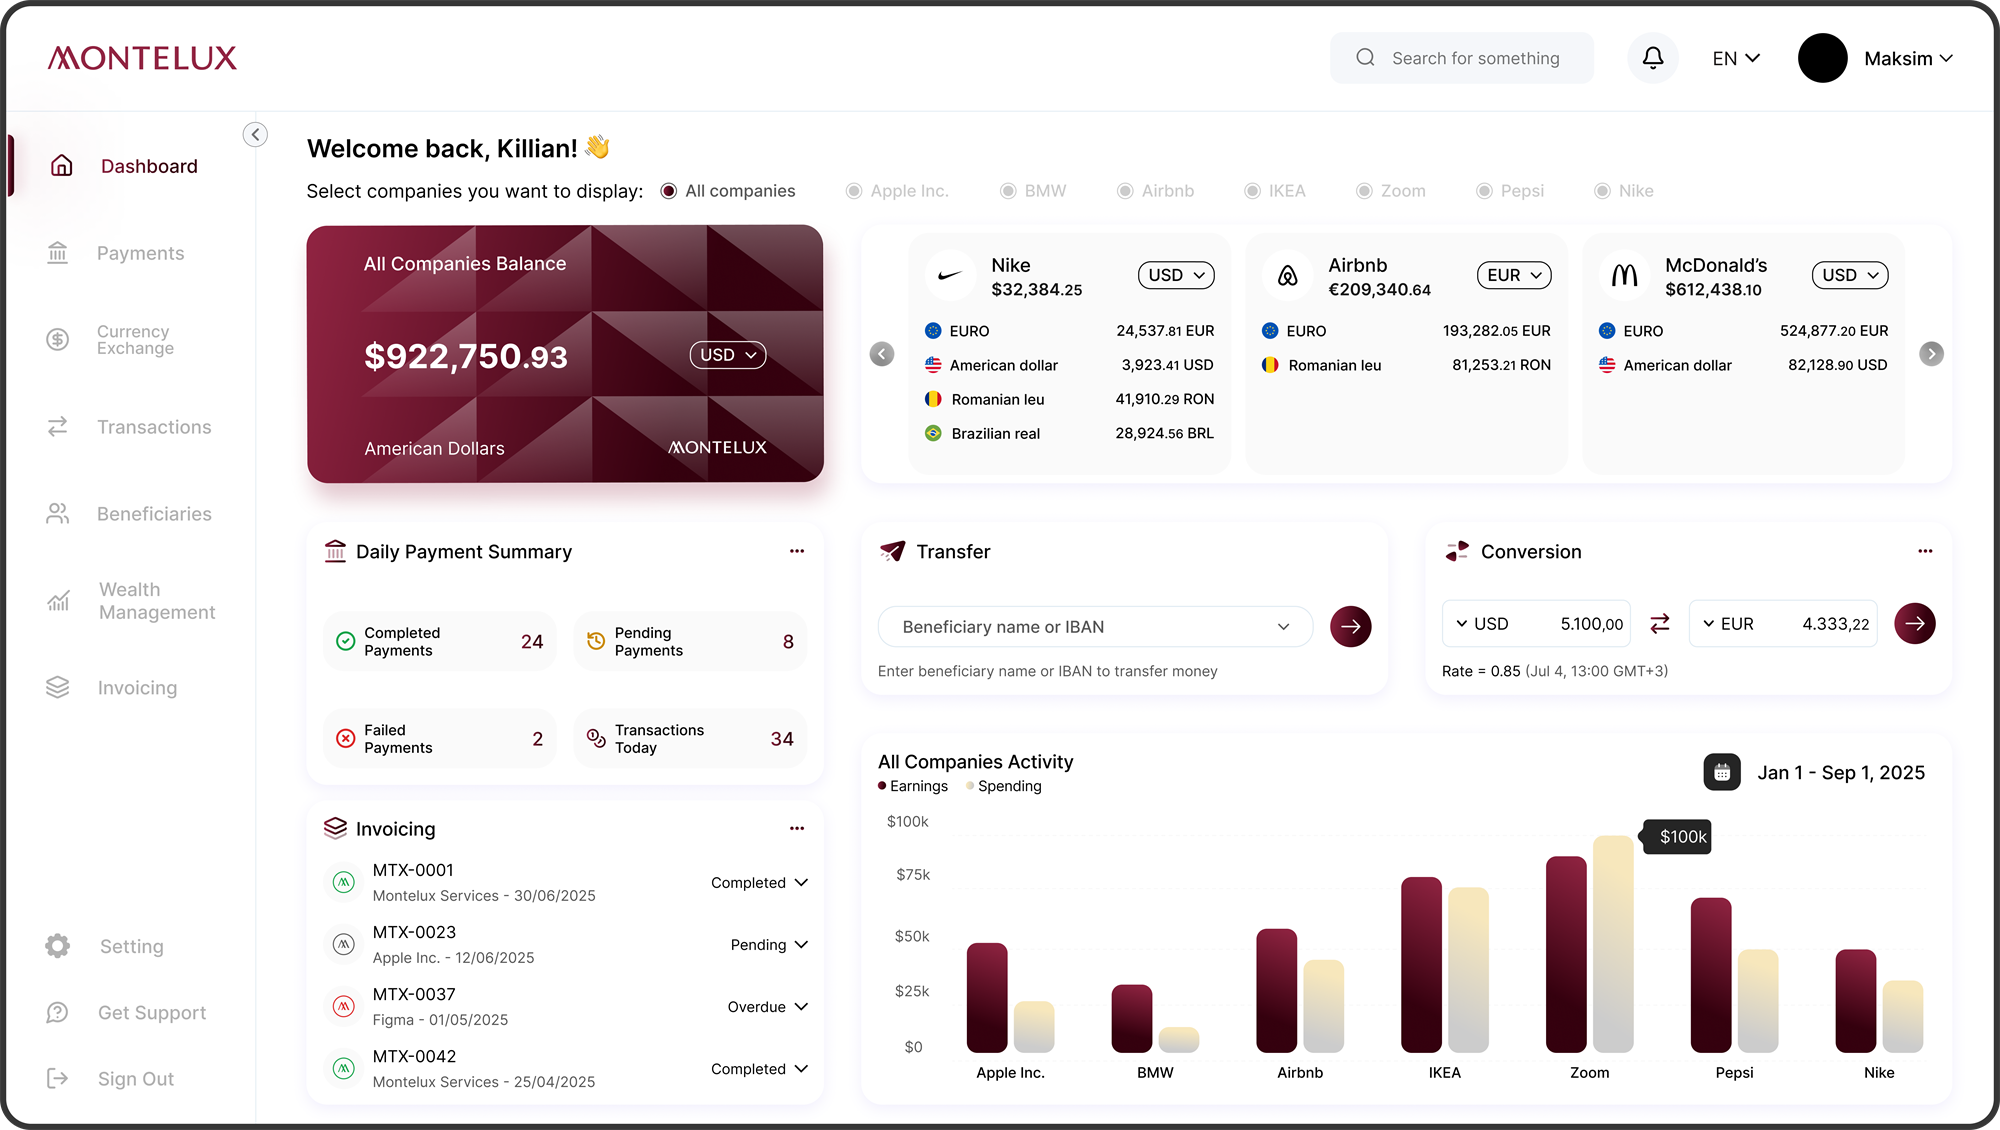Click the Search for something field
Viewport: 2000px width, 1130px height.
point(1462,58)
